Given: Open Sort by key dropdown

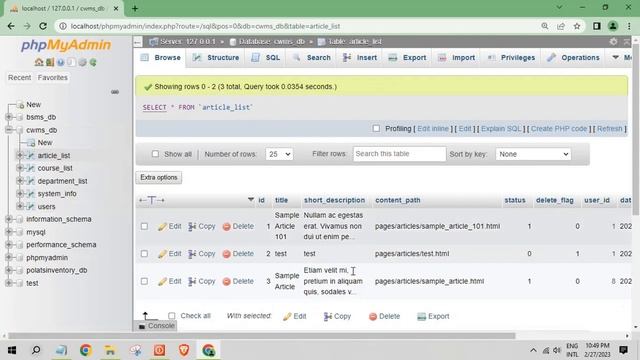Looking at the screenshot, I should coord(533,154).
